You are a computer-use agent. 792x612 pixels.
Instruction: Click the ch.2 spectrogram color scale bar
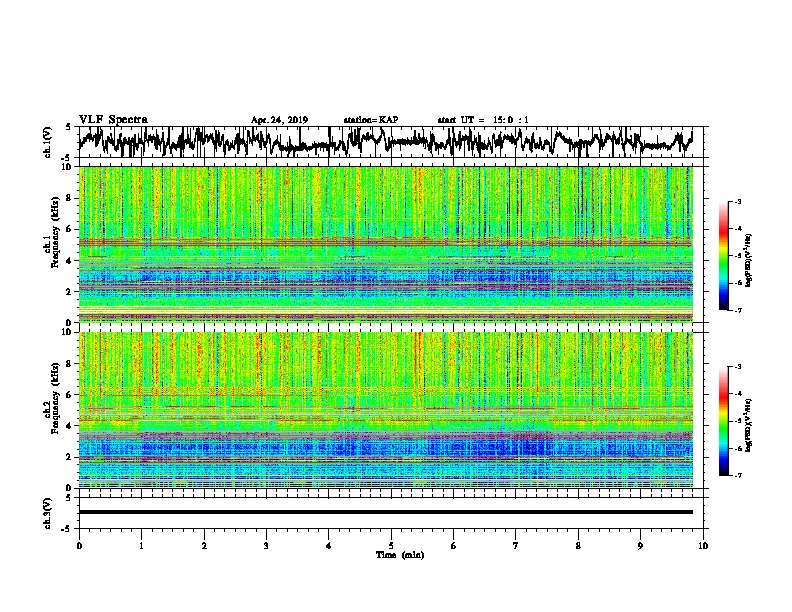(723, 421)
